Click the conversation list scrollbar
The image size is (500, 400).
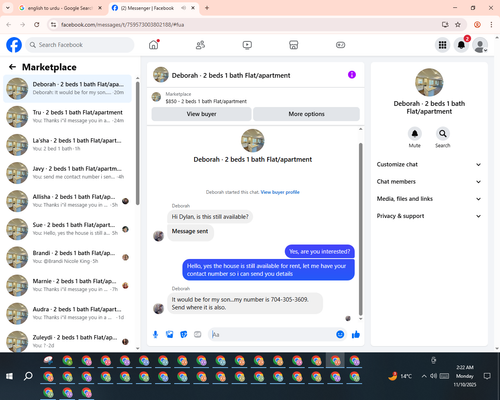pos(138,143)
